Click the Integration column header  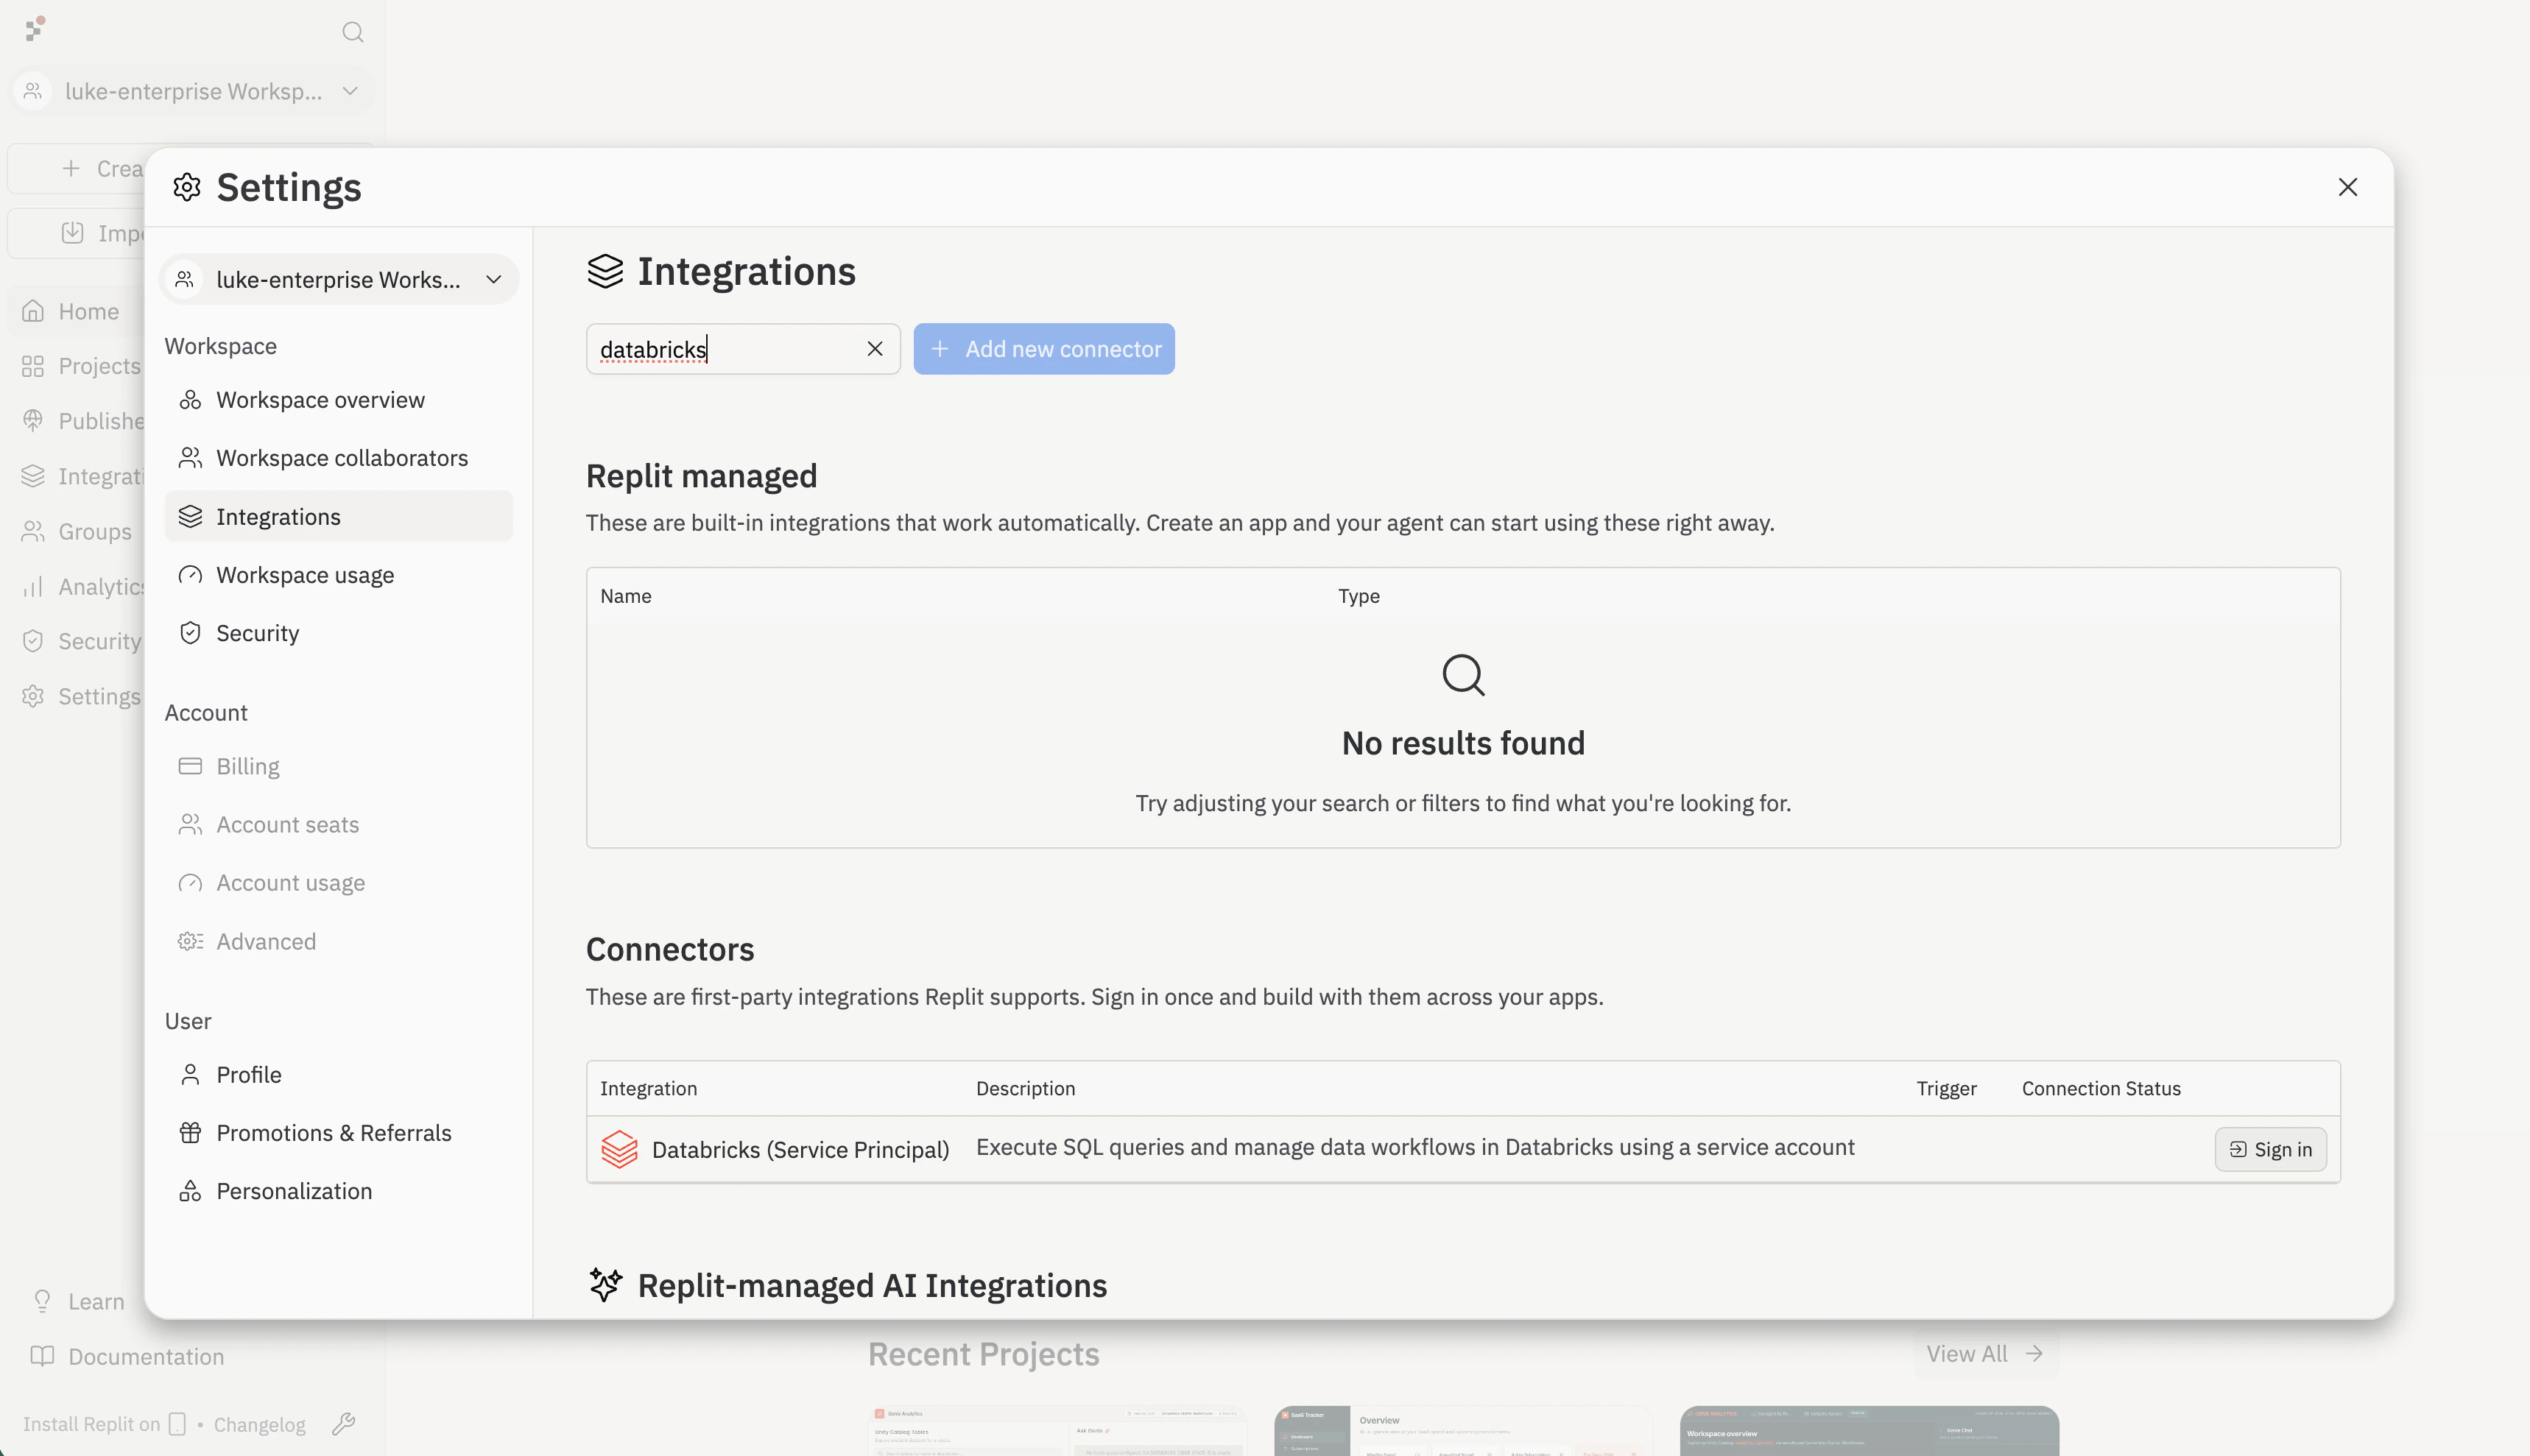coord(648,1088)
